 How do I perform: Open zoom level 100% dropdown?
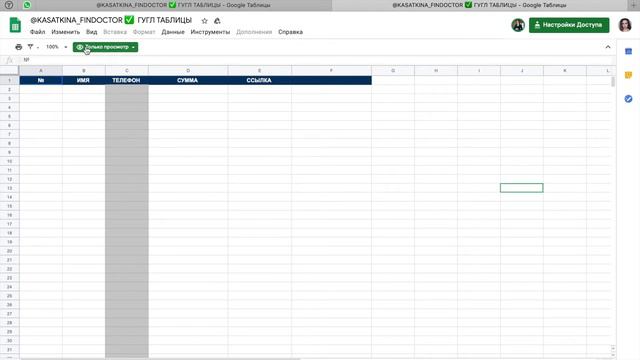[56, 47]
